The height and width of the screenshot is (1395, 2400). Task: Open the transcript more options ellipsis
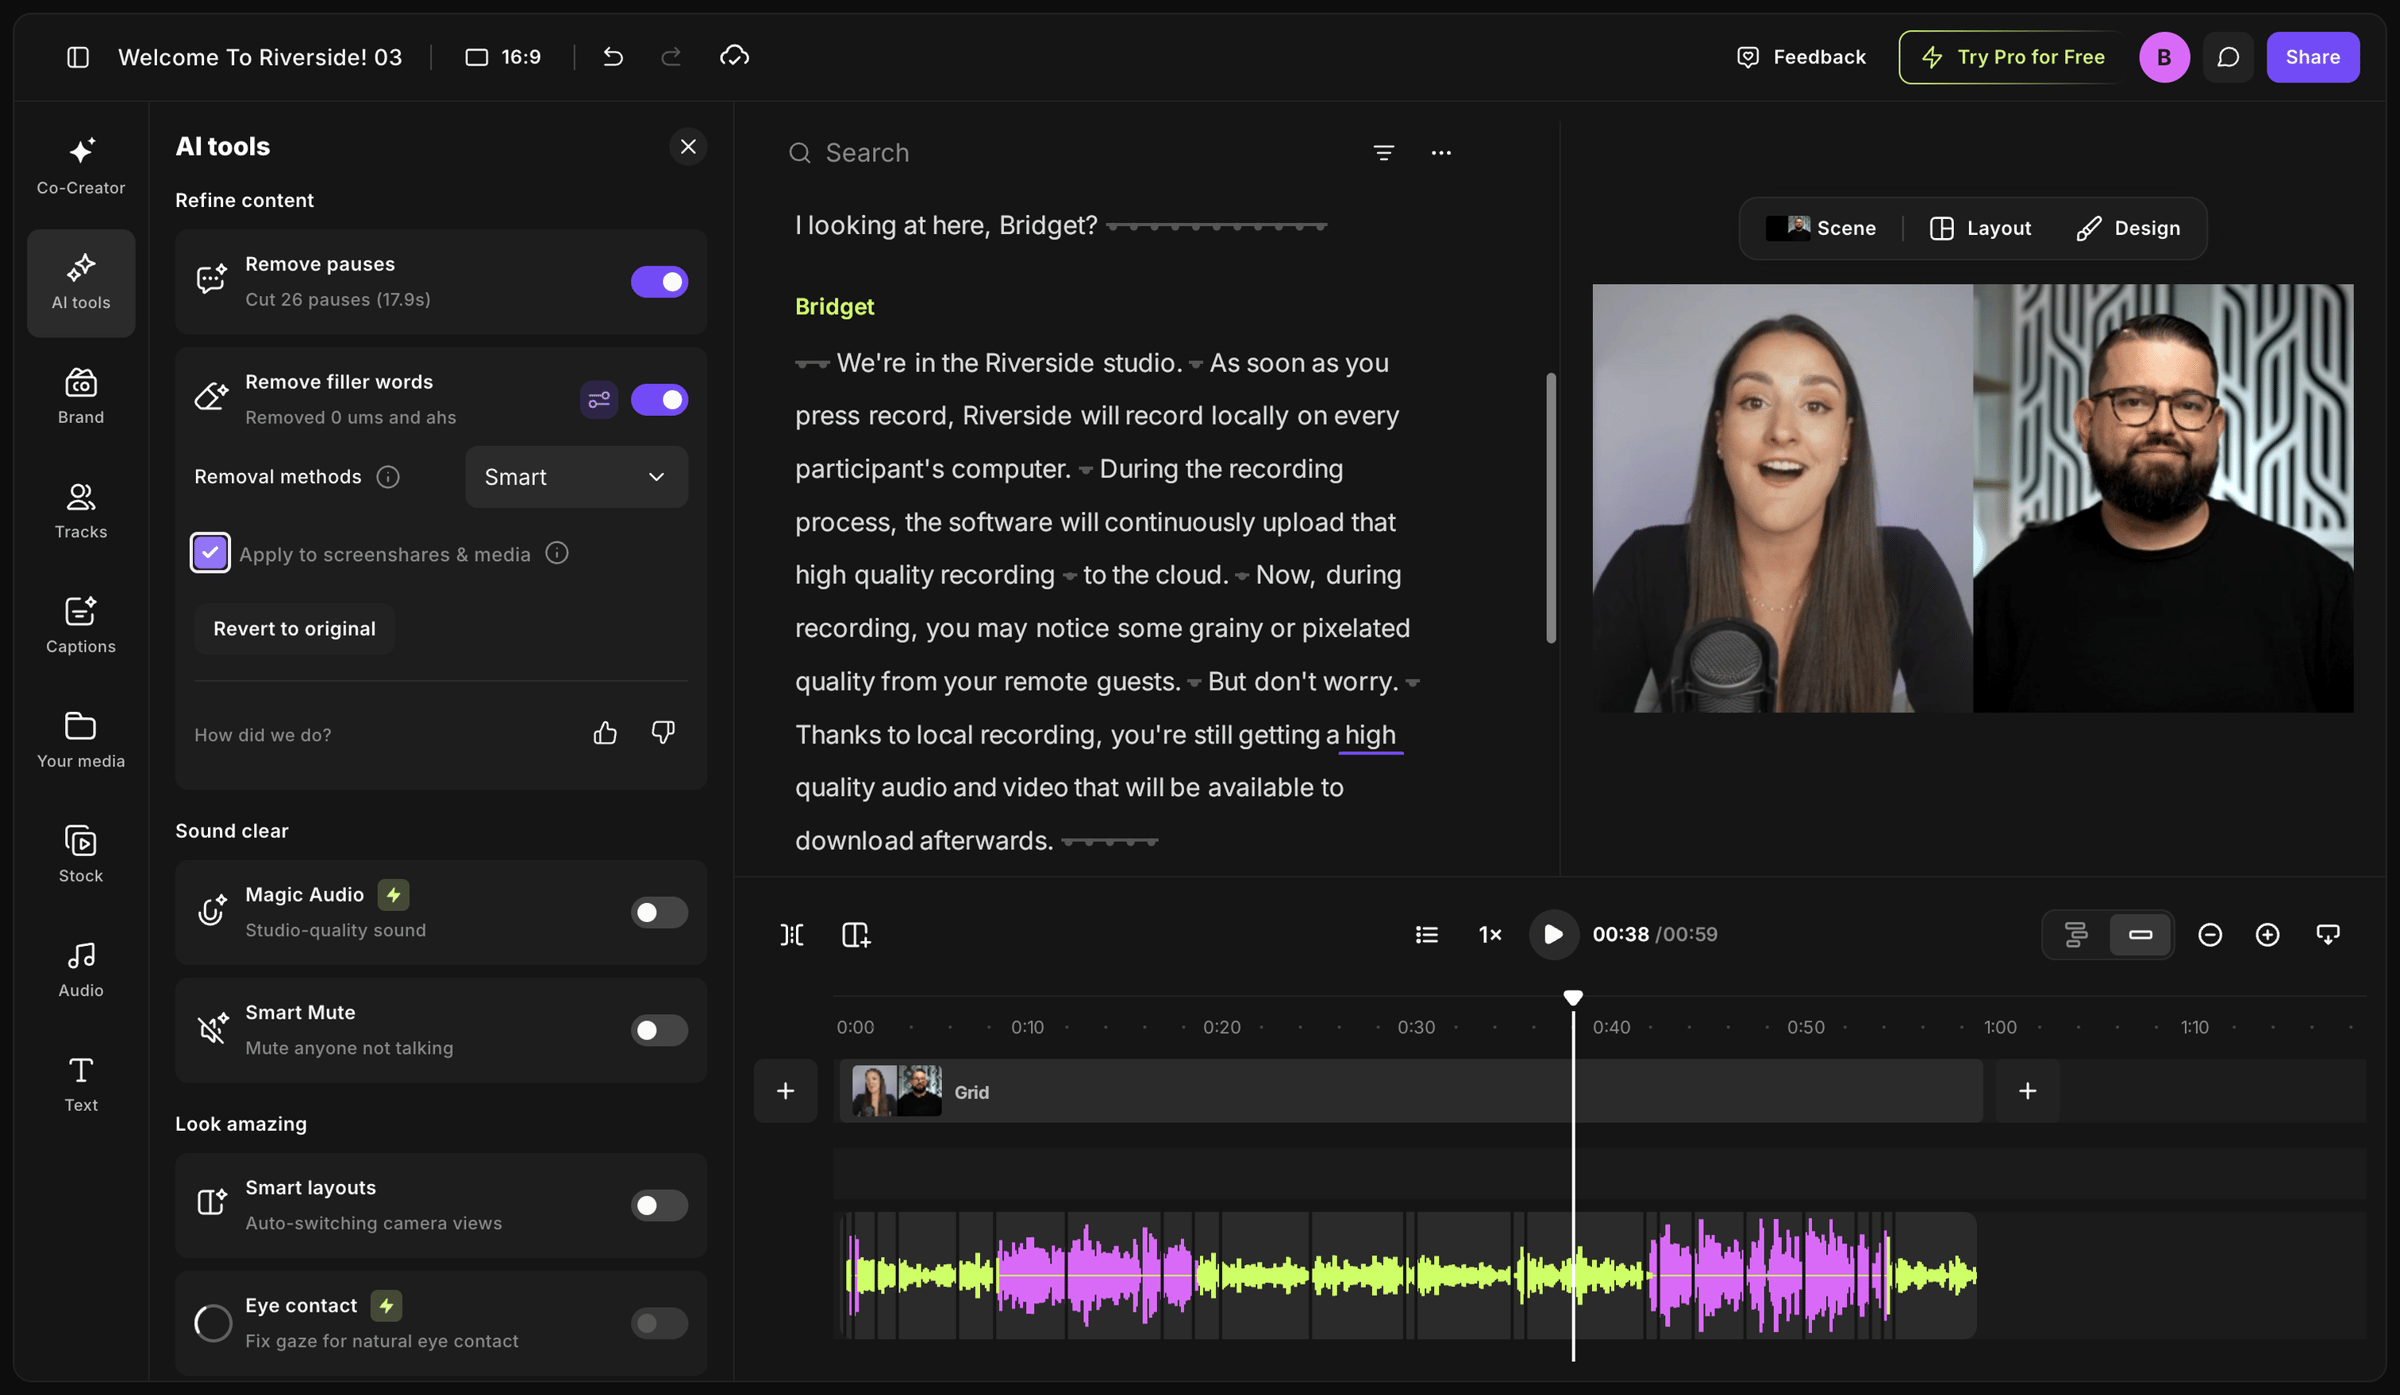[1441, 153]
